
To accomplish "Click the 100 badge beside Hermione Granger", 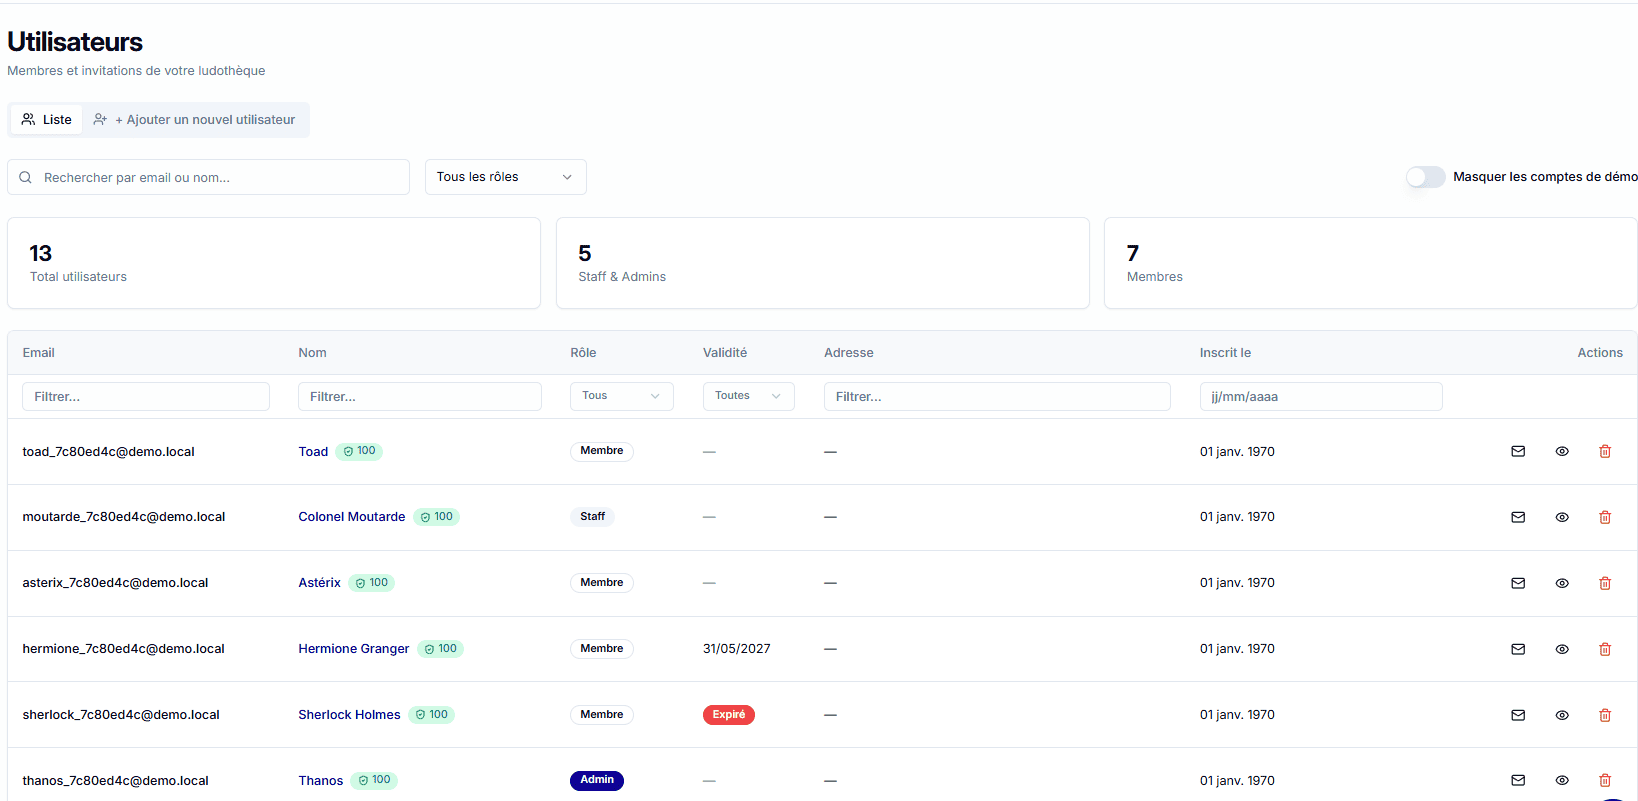I will [x=440, y=649].
